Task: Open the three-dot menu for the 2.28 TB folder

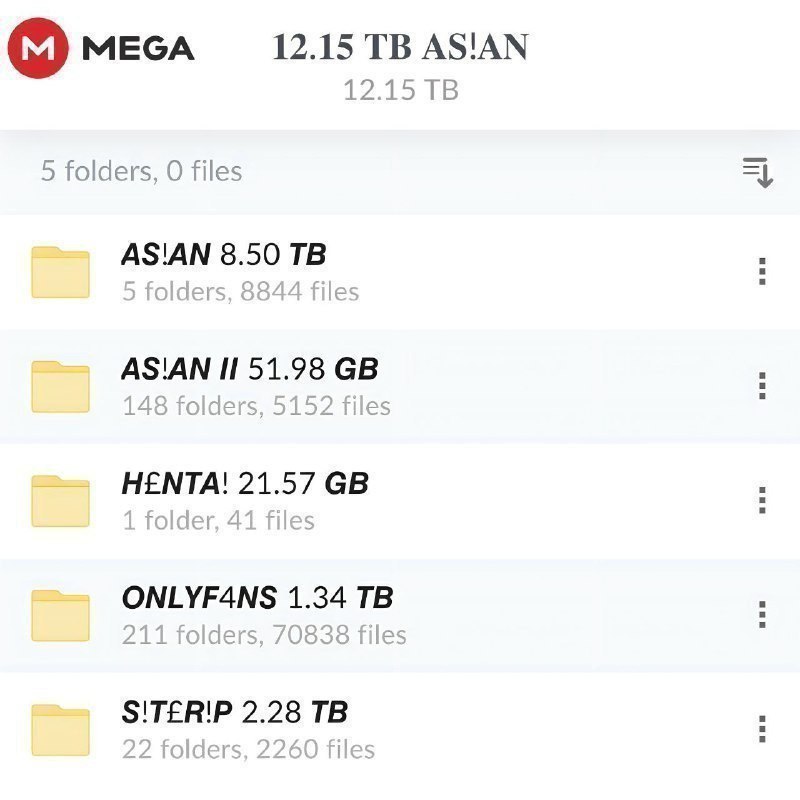Action: coord(762,729)
